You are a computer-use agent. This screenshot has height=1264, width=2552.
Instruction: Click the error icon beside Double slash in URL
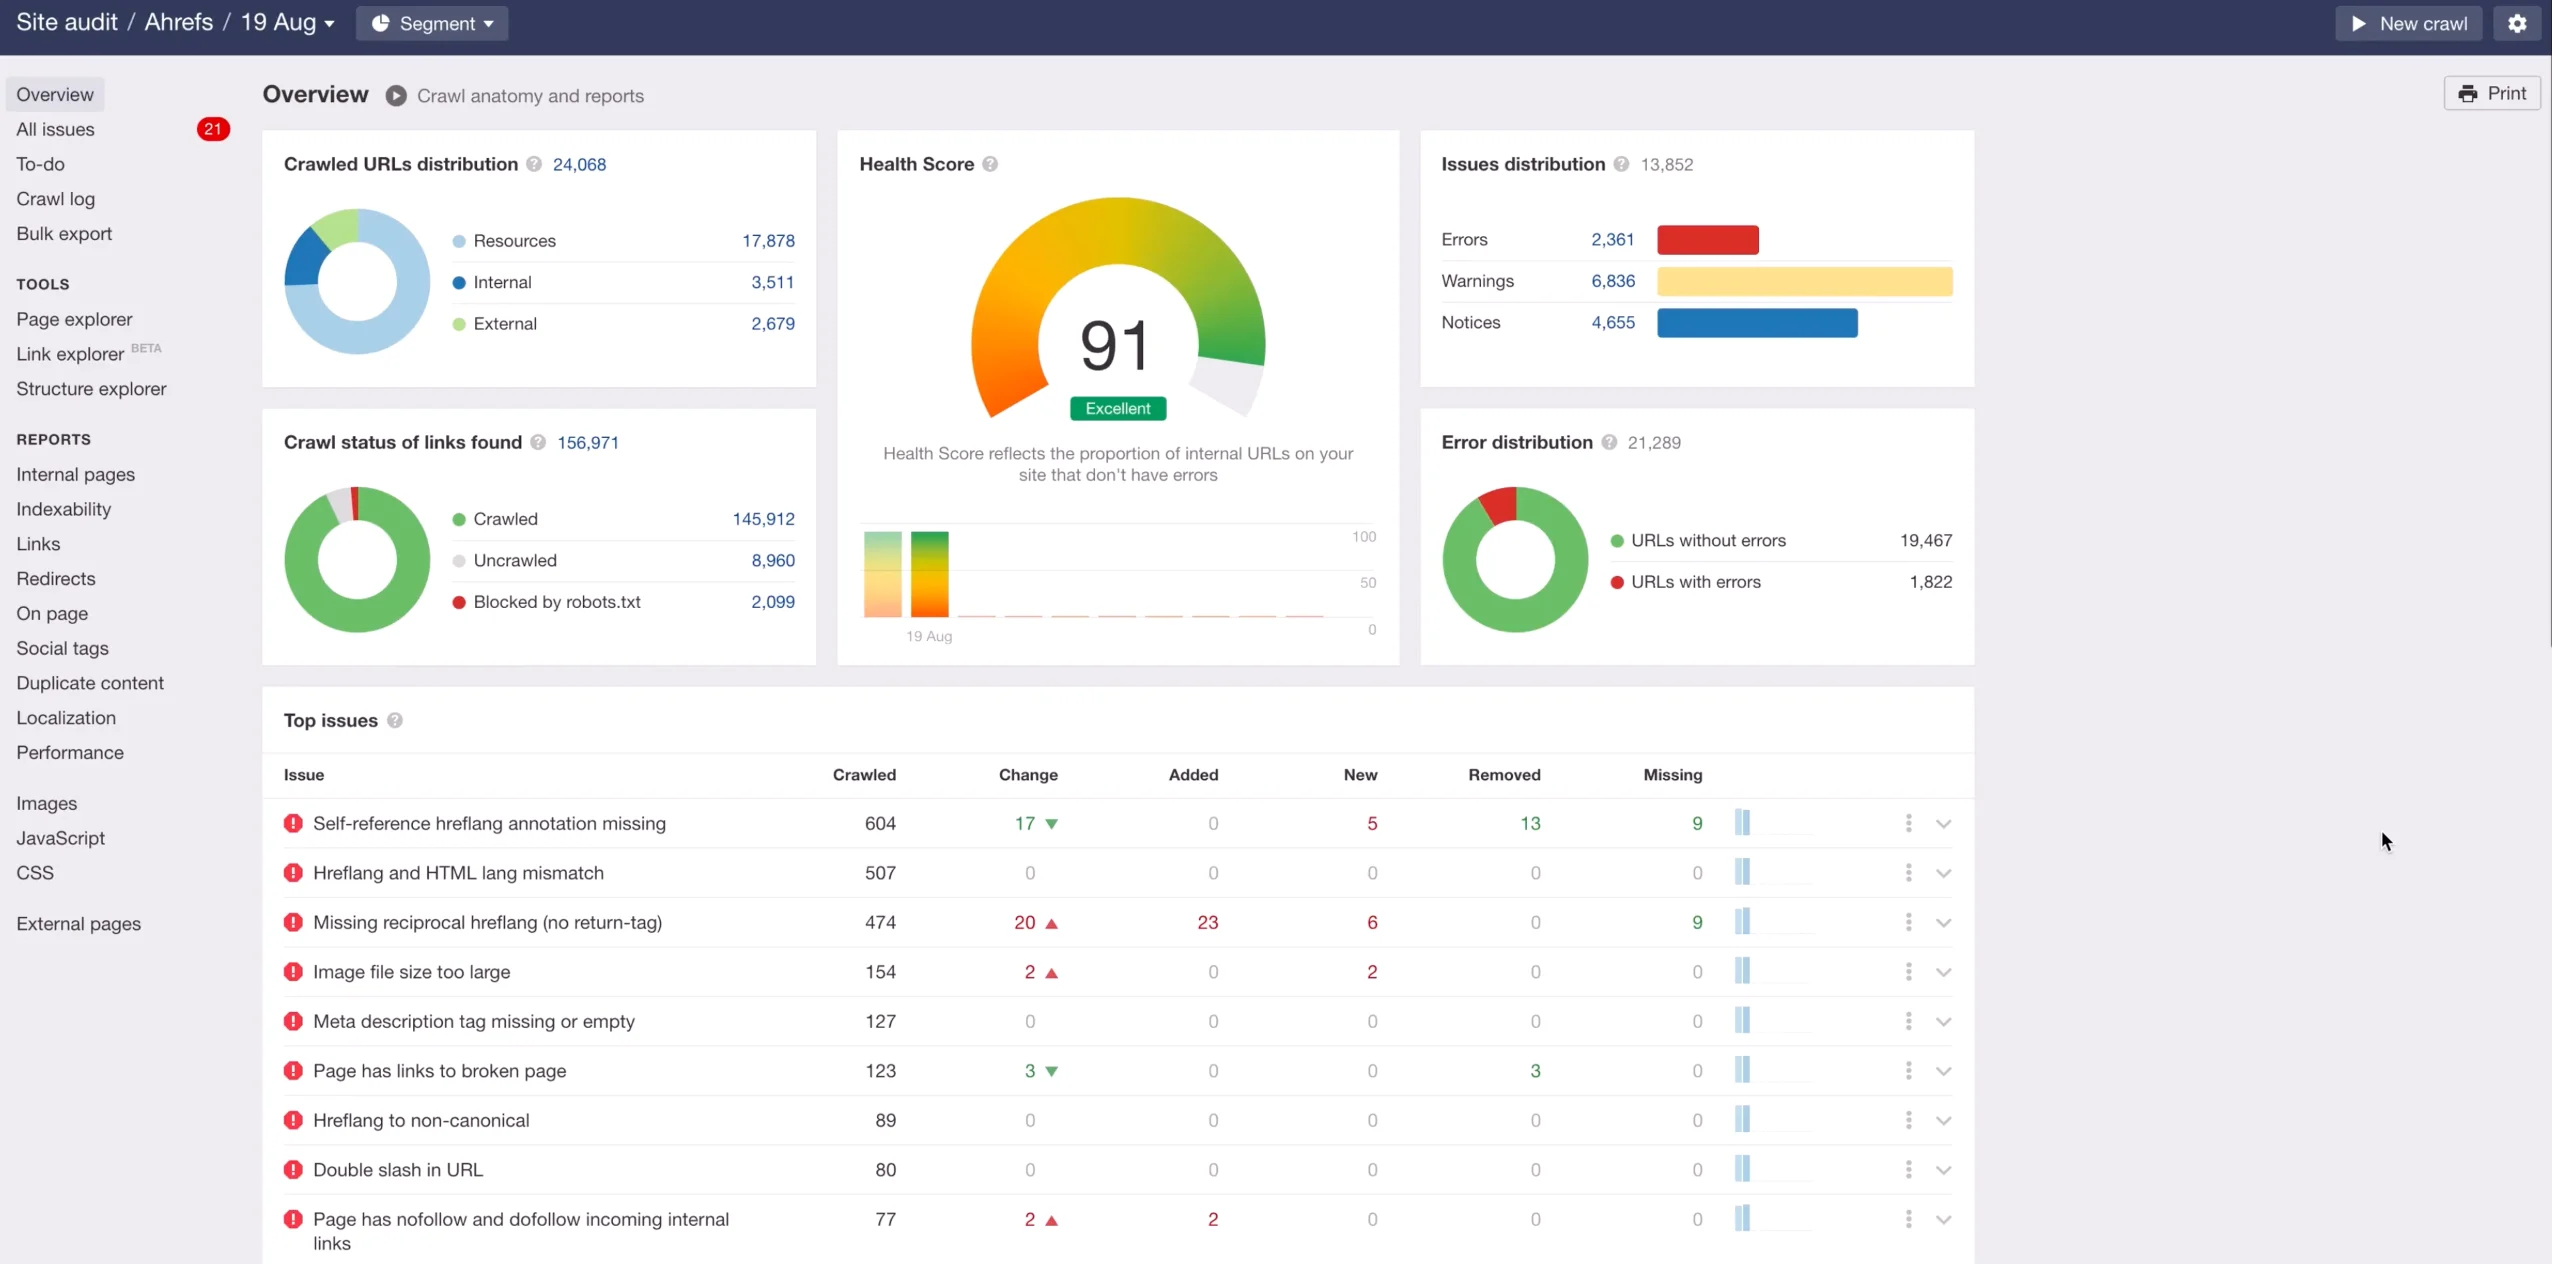[293, 1169]
